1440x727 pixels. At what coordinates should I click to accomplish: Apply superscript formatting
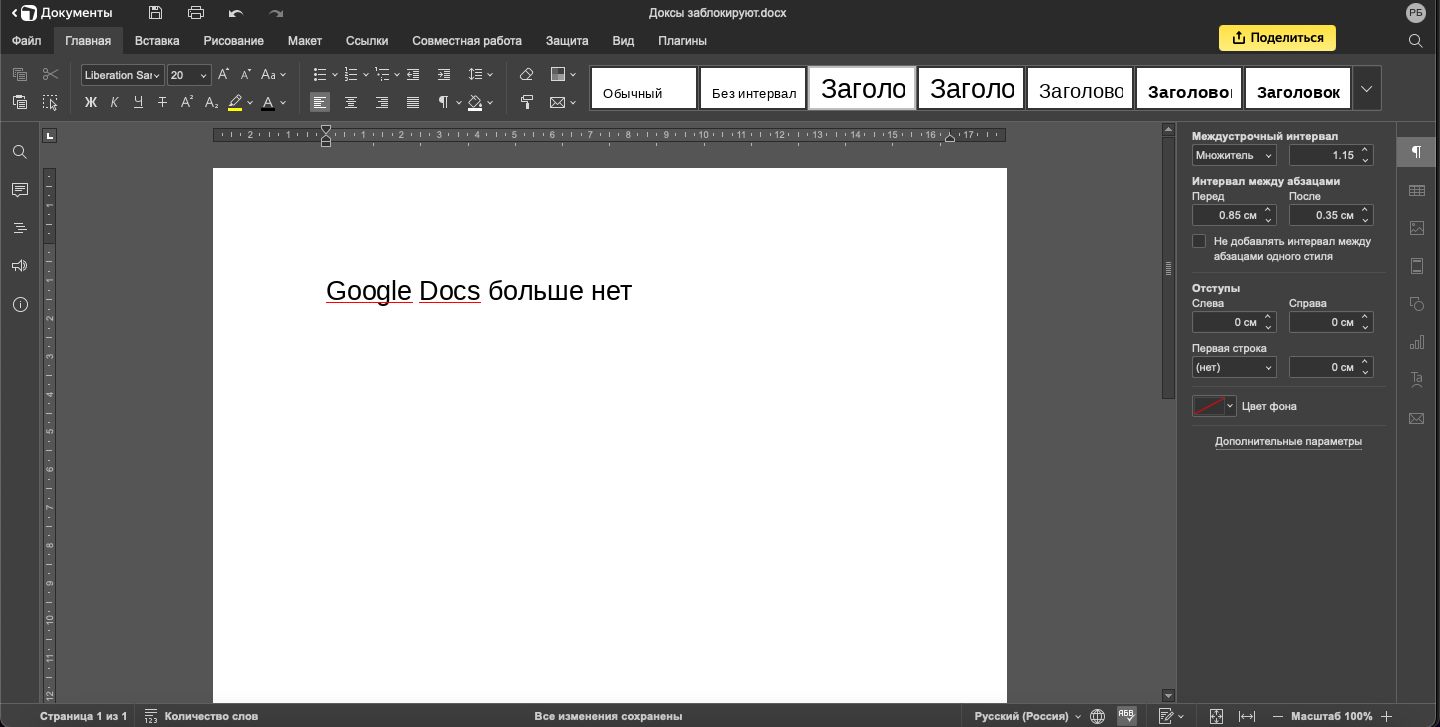tap(187, 102)
